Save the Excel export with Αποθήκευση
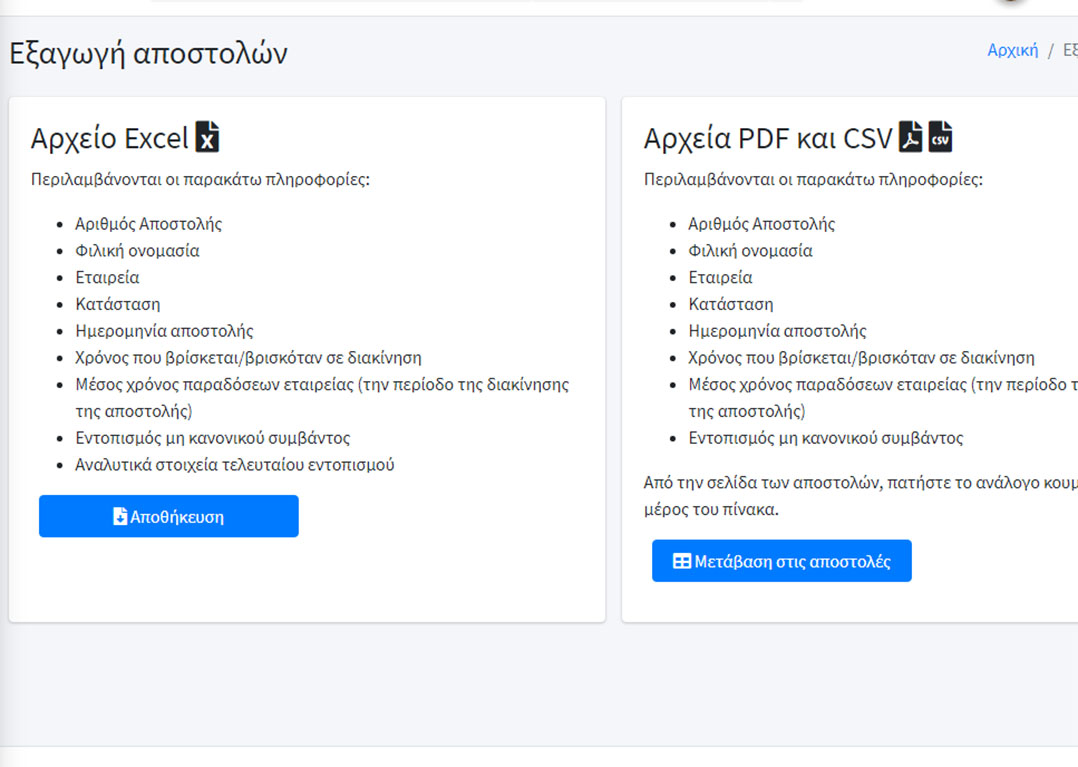Screen dimensions: 1078x767 168,516
